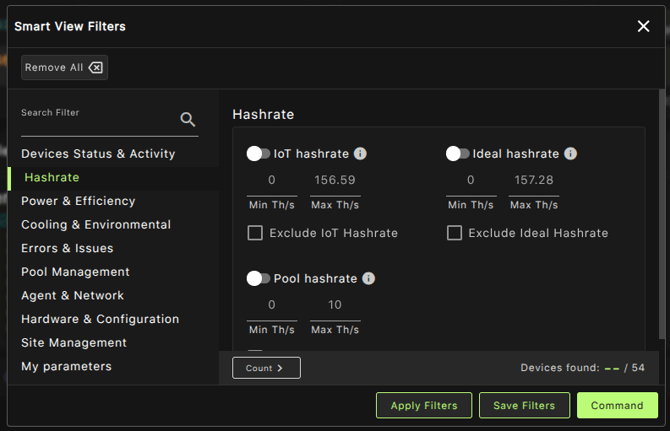
Task: Select Power & Efficiency filter category
Action: click(x=78, y=201)
